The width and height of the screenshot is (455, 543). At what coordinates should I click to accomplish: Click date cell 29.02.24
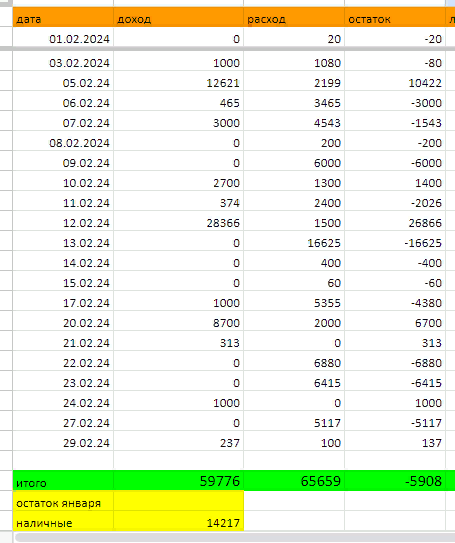(63, 443)
